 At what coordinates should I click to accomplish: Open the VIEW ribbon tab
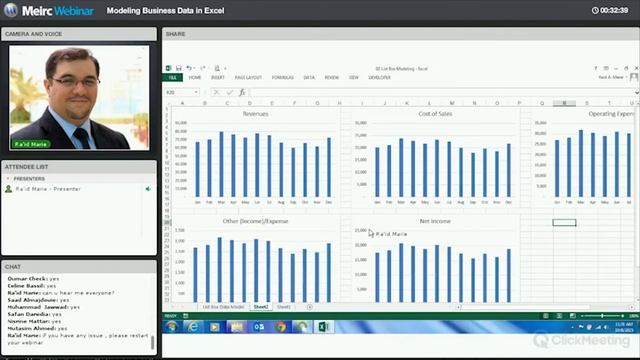353,78
